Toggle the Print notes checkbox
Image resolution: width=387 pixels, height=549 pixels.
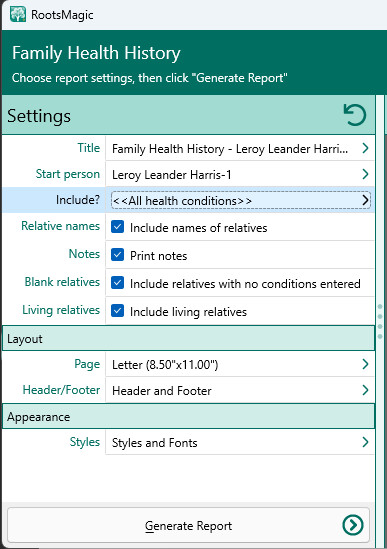pos(117,255)
